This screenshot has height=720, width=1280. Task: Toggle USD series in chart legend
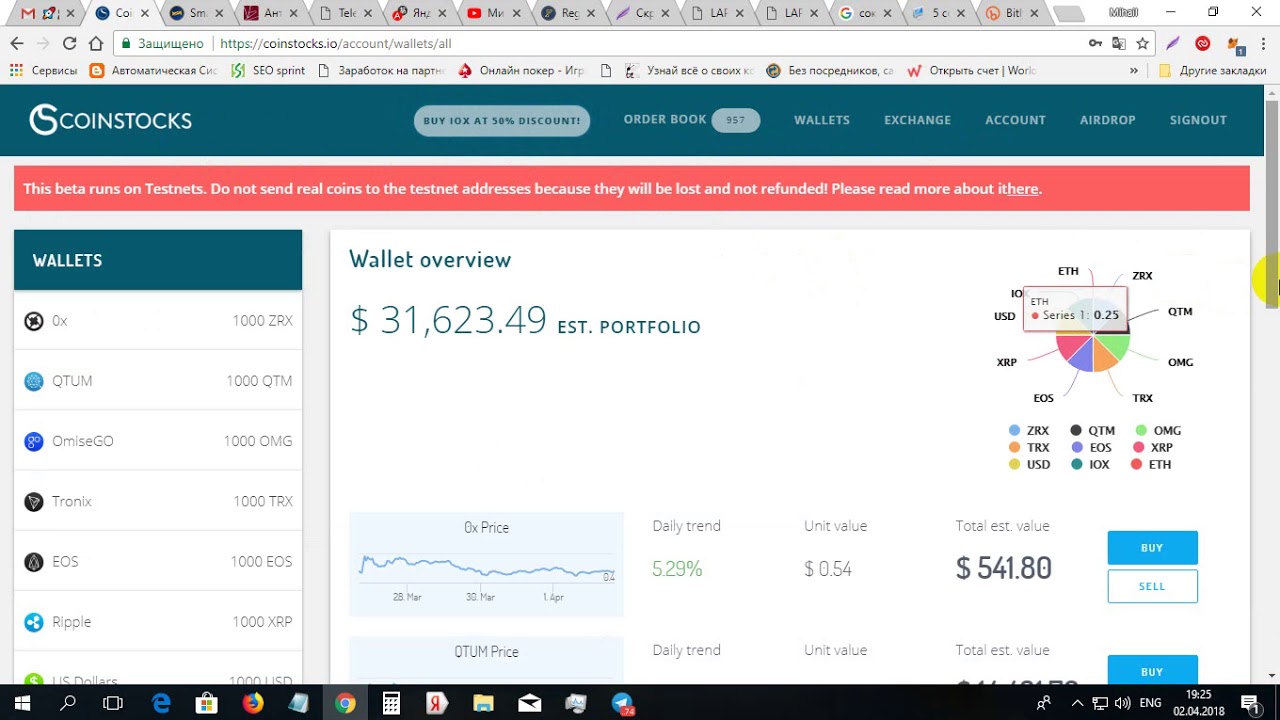pos(1030,465)
